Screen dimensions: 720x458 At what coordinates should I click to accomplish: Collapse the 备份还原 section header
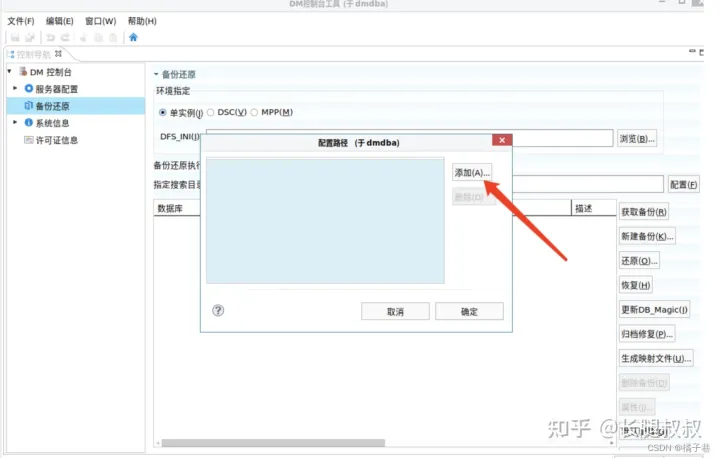coord(156,74)
